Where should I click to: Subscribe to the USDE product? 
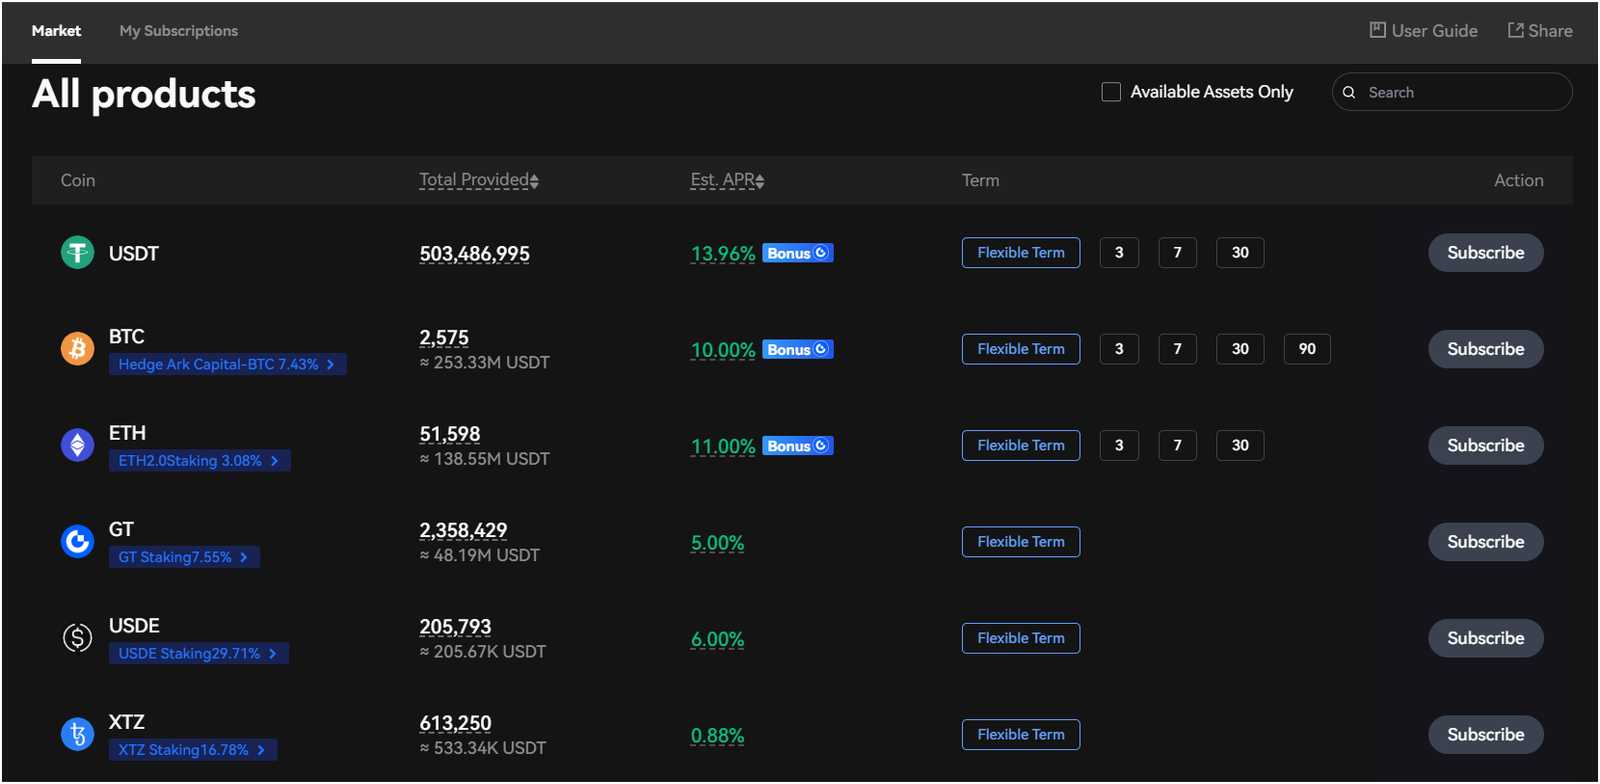pos(1485,638)
